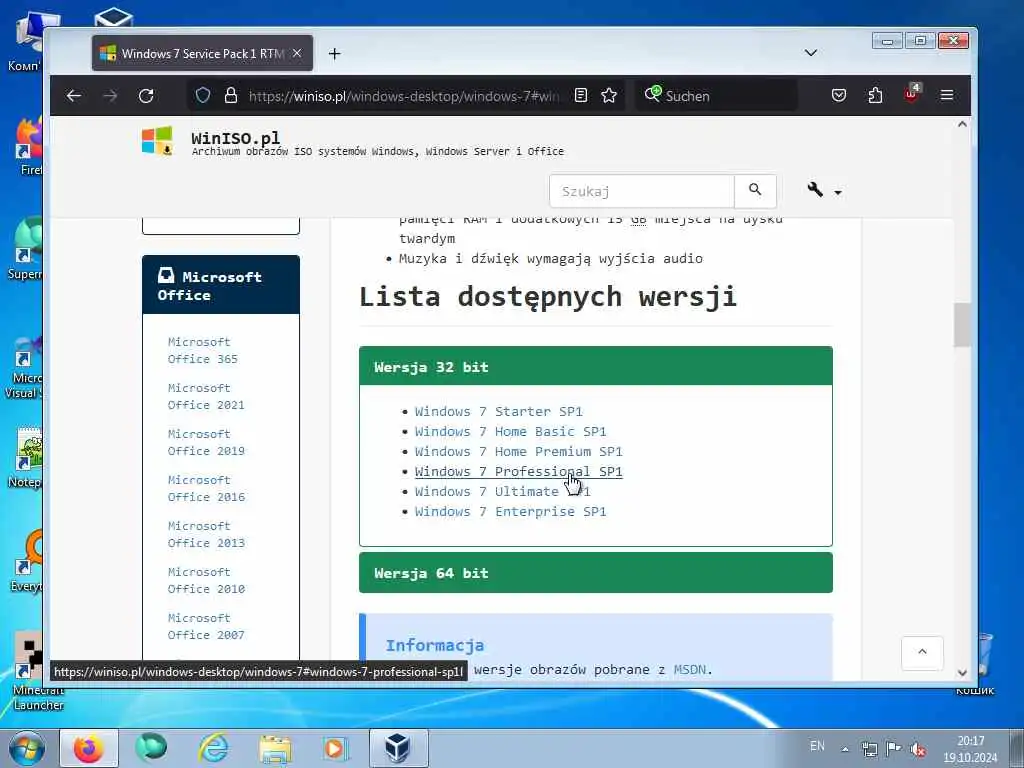Viewport: 1024px width, 768px height.
Task: Open Microsoft Office 2007 sidebar link
Action: (206, 626)
